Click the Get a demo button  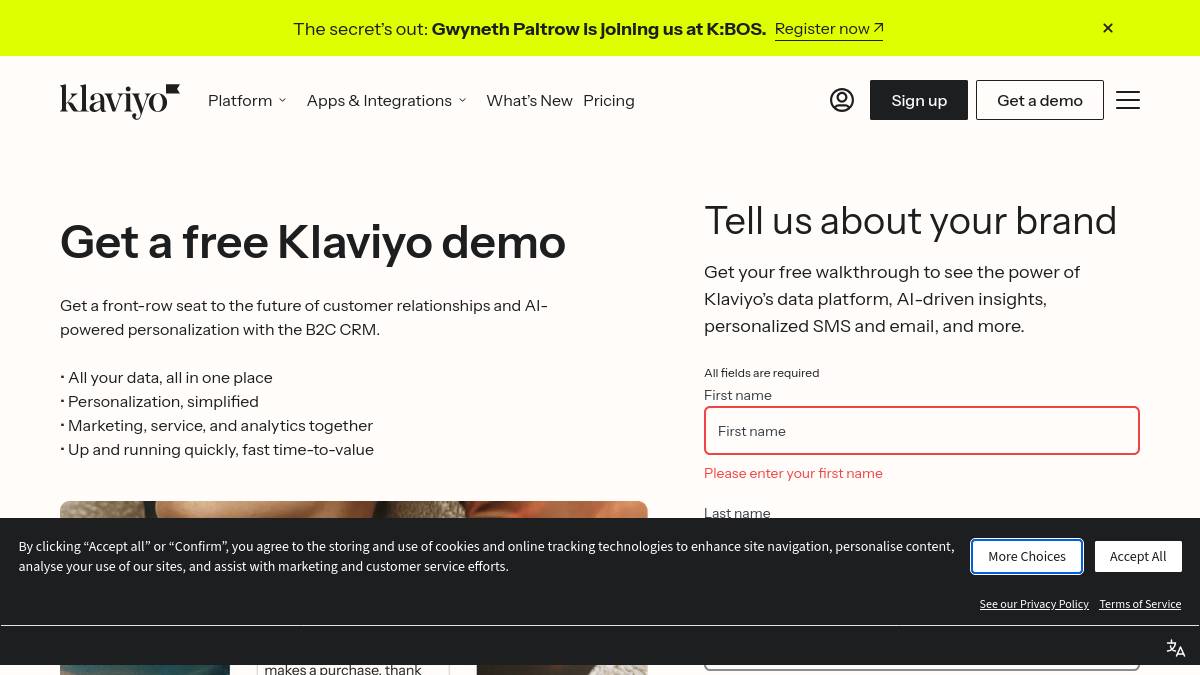point(1040,100)
